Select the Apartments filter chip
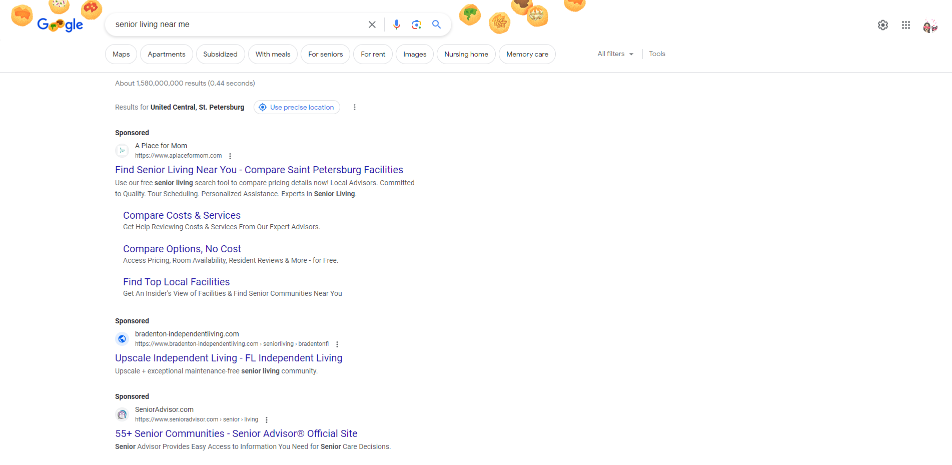 coord(166,55)
